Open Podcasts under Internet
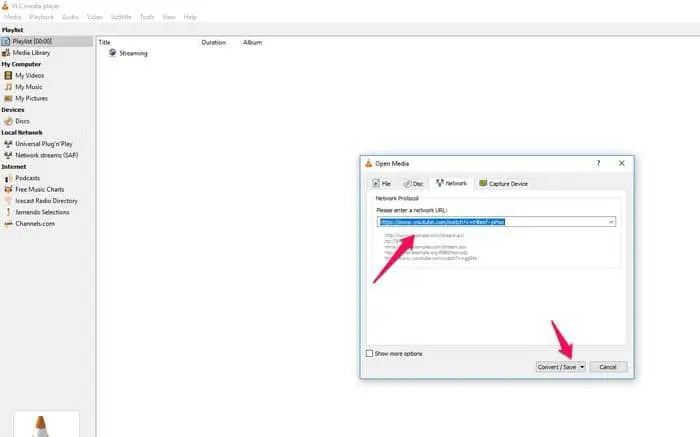 click(x=28, y=178)
